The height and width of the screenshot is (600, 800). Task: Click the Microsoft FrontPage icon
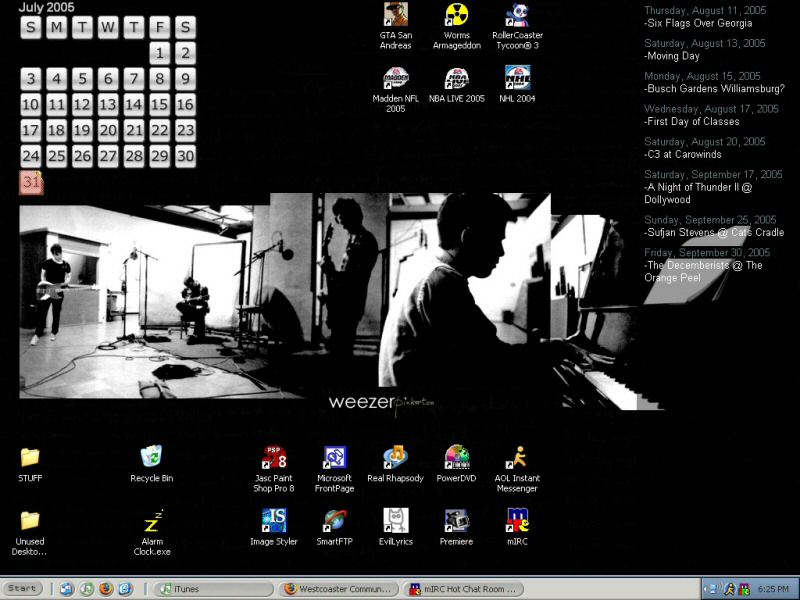point(334,469)
